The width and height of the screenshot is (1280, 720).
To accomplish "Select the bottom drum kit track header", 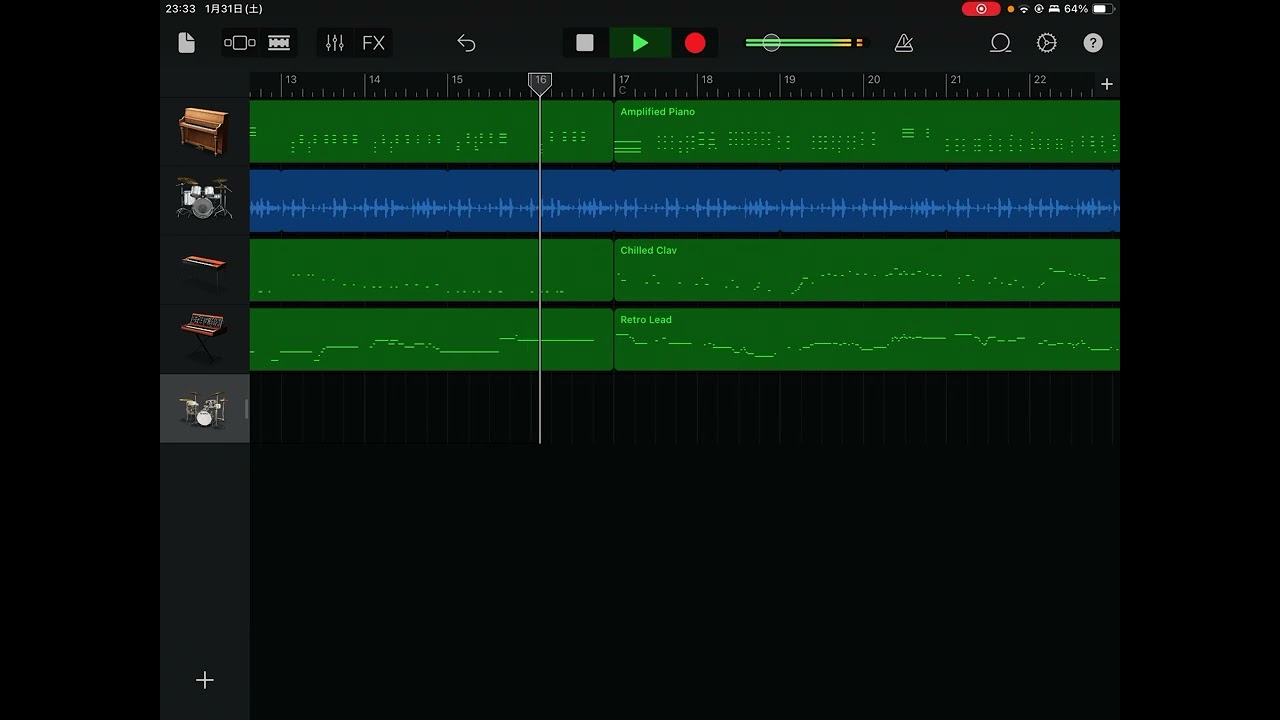I will click(x=204, y=409).
